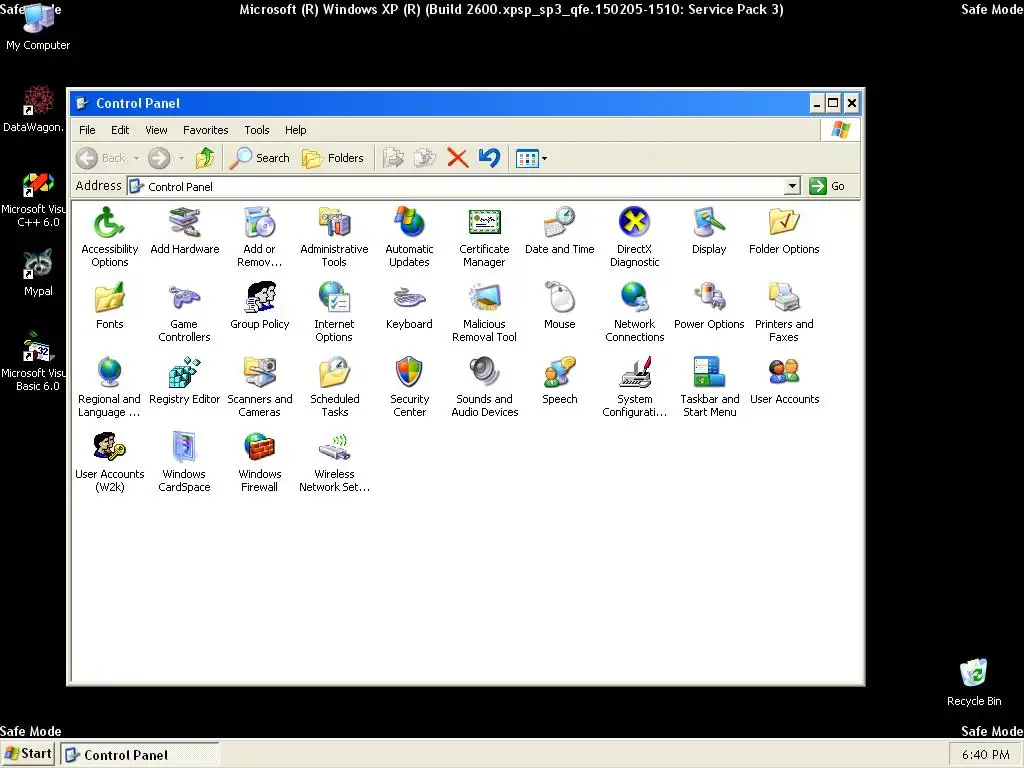Open Certificate Manager icon
Viewport: 1024px width, 768px height.
tap(485, 223)
